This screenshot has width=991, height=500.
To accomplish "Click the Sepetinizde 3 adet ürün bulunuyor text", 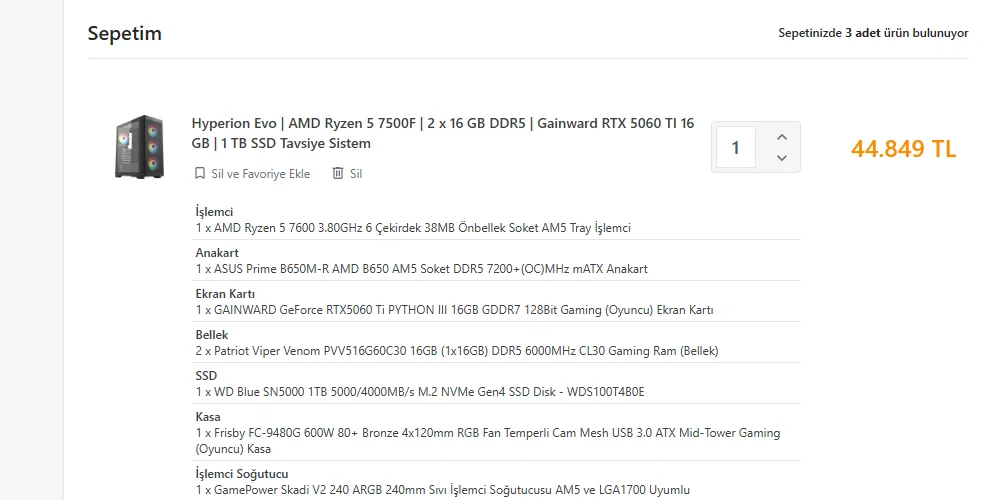I will [873, 33].
